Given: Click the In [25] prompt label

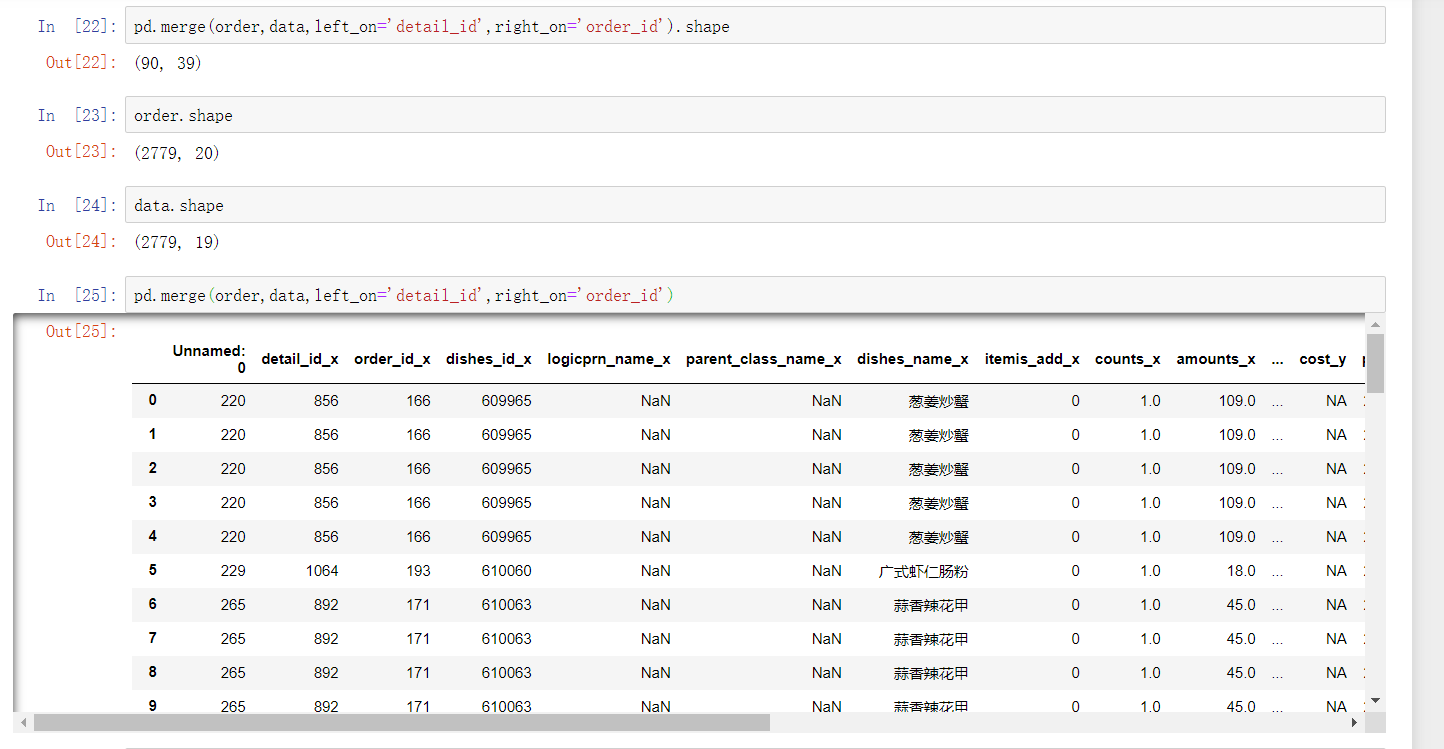Looking at the screenshot, I should pos(76,296).
